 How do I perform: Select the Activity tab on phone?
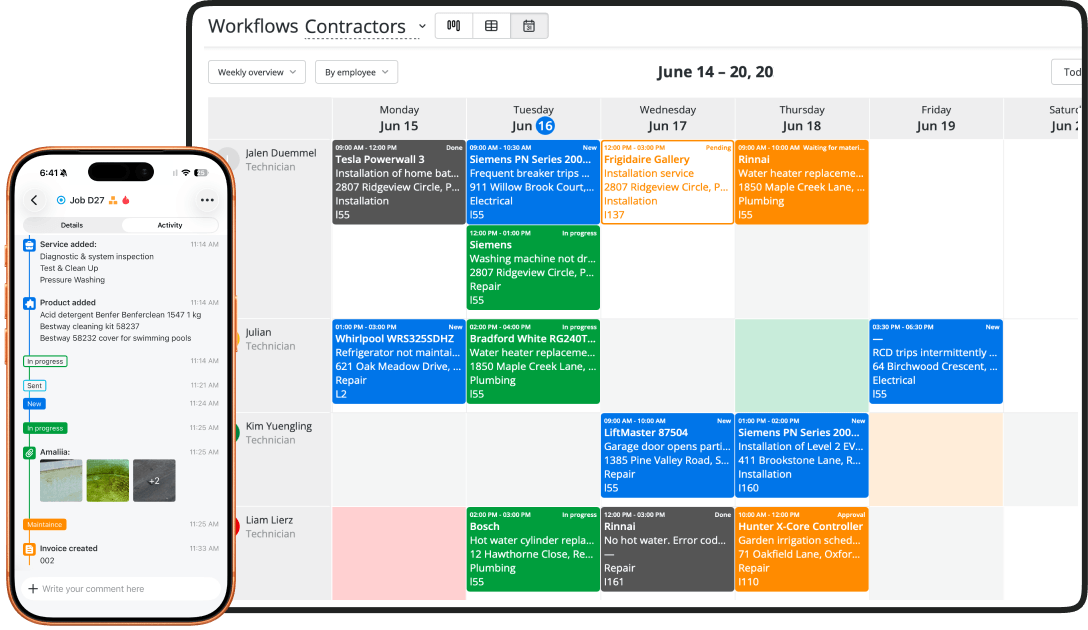170,225
